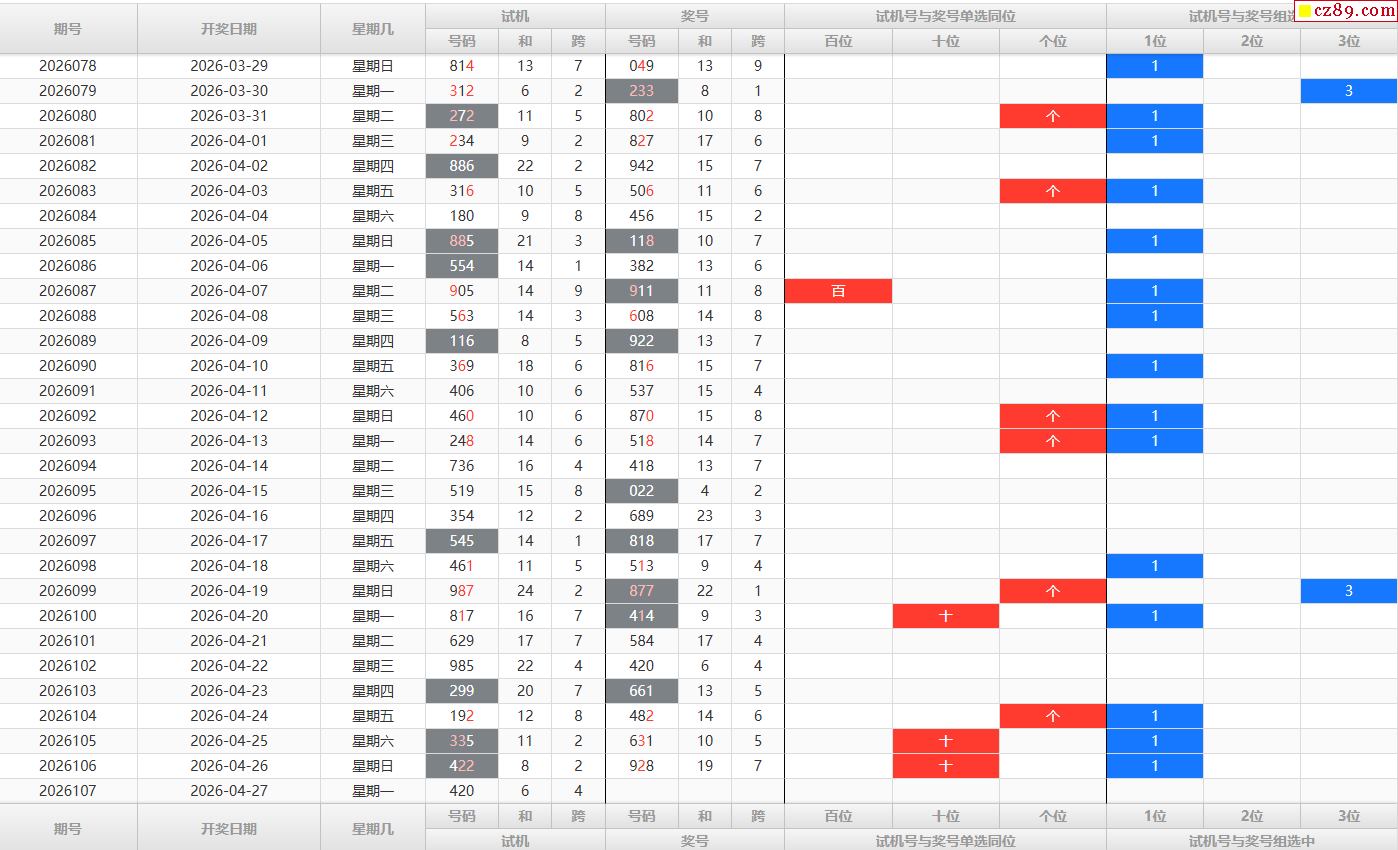The image size is (1398, 850).
Task: Open the cz89.com watermark link
Action: pos(1351,12)
